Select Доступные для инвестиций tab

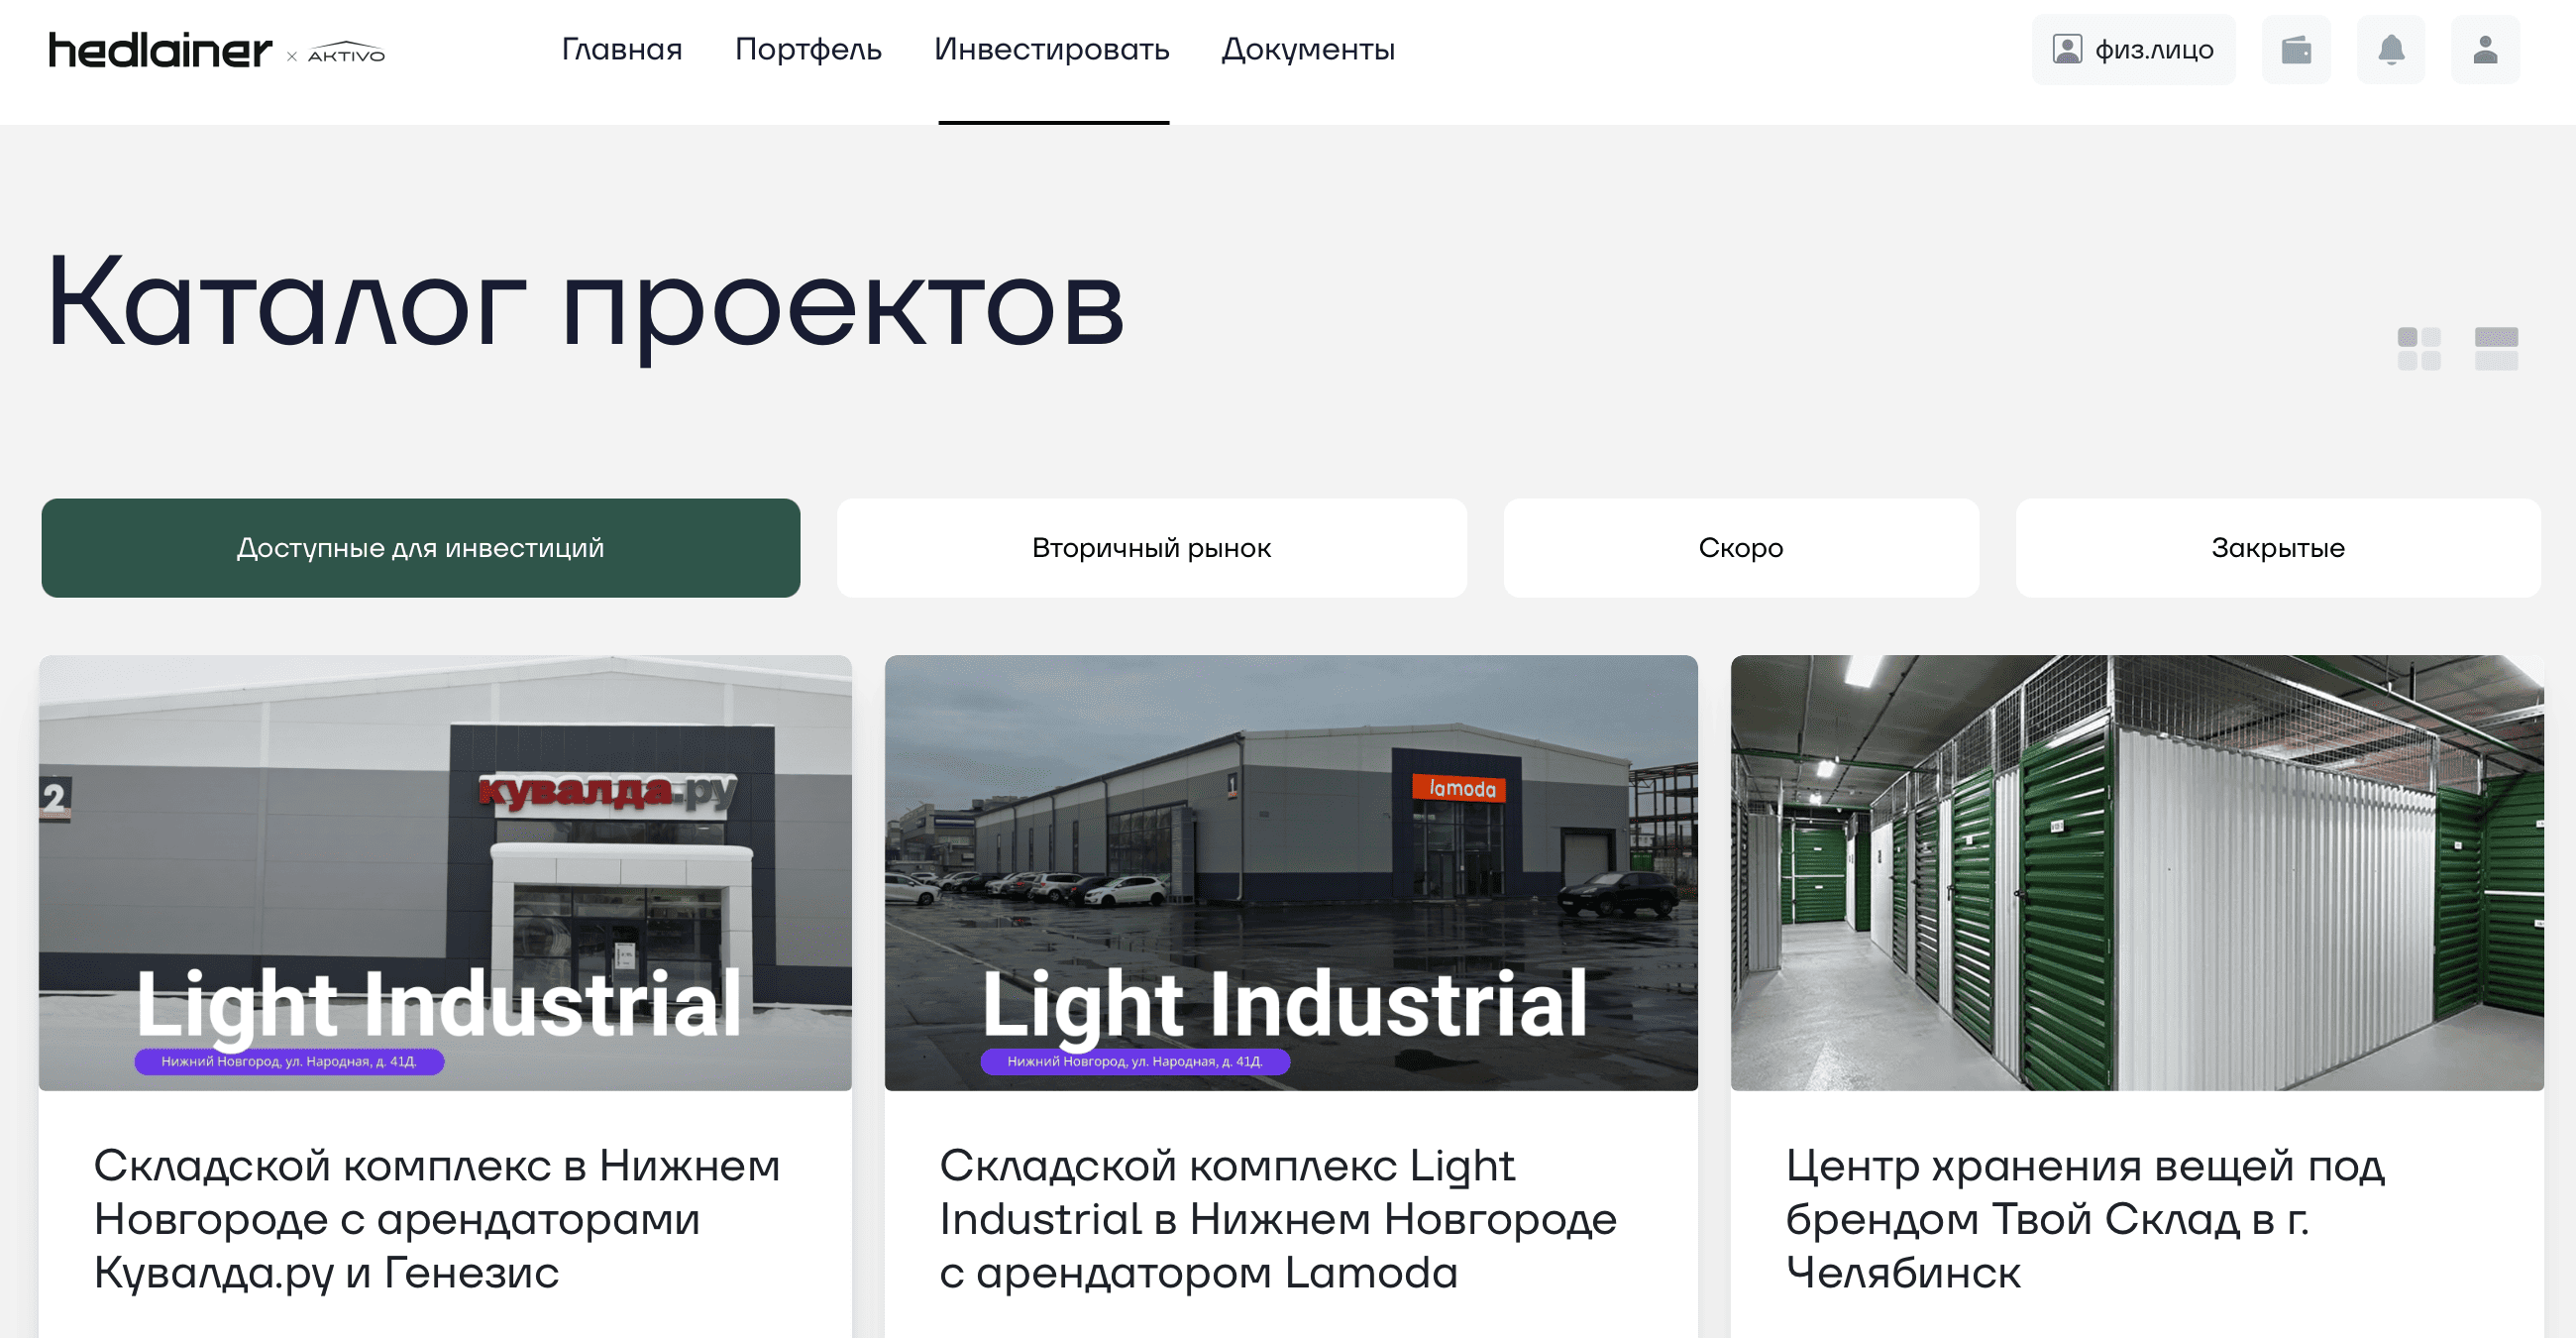tap(421, 548)
